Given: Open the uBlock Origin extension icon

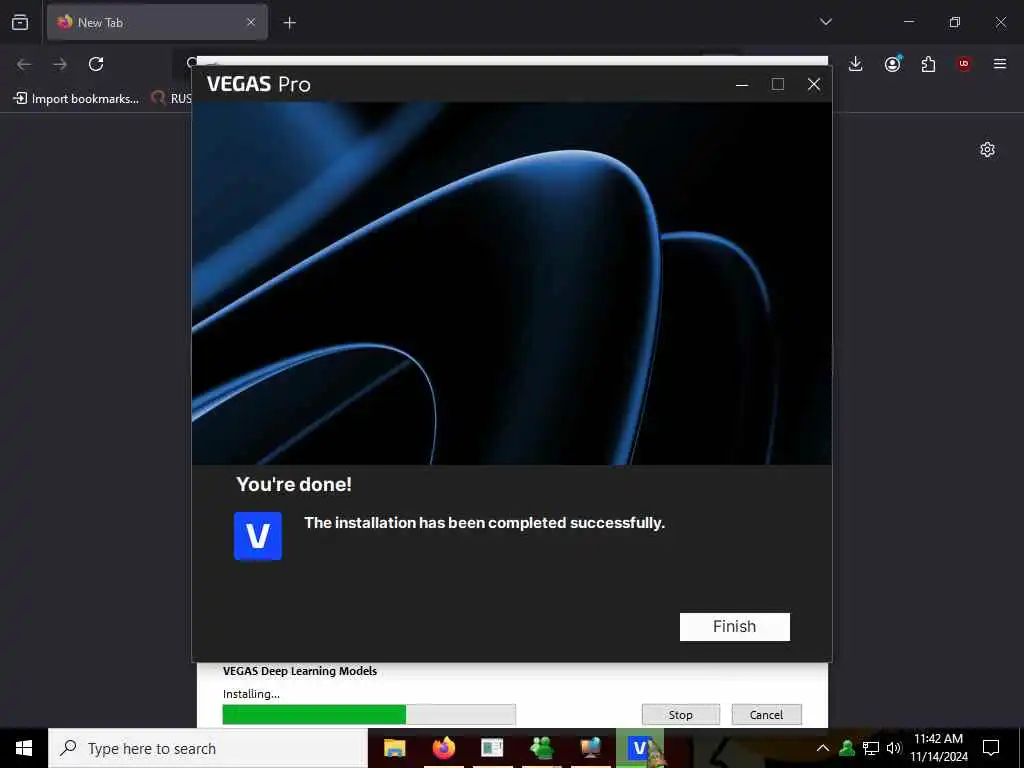Looking at the screenshot, I should pos(964,64).
